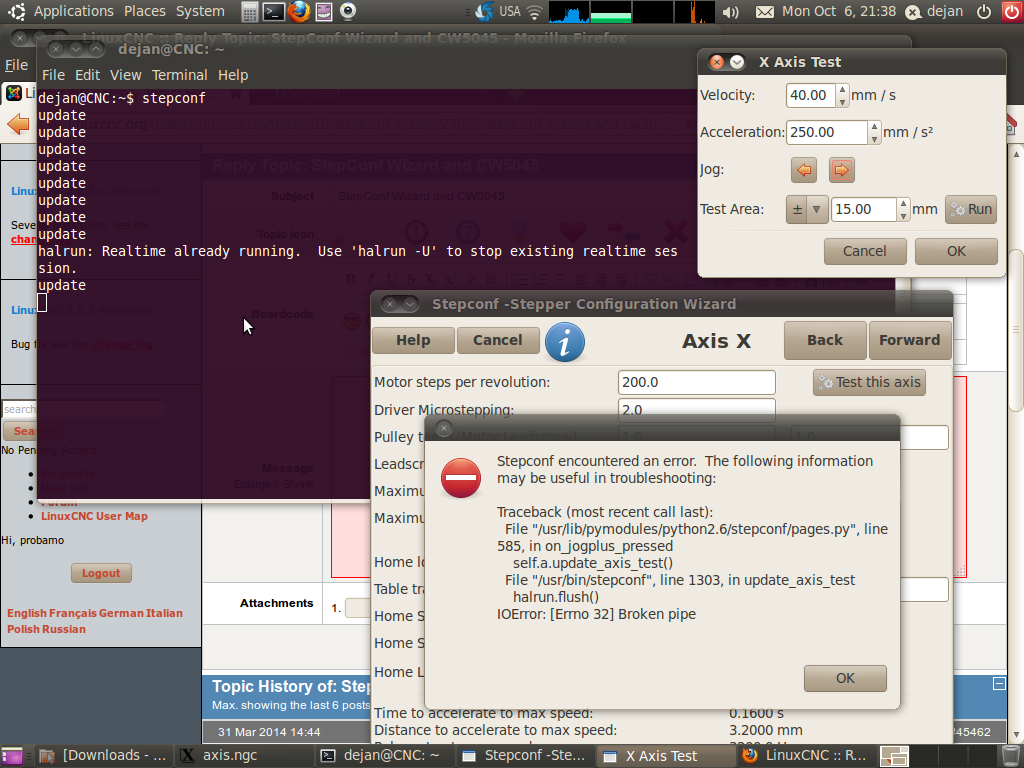Viewport: 1024px width, 768px height.
Task: Open the Places menu
Action: click(x=144, y=11)
